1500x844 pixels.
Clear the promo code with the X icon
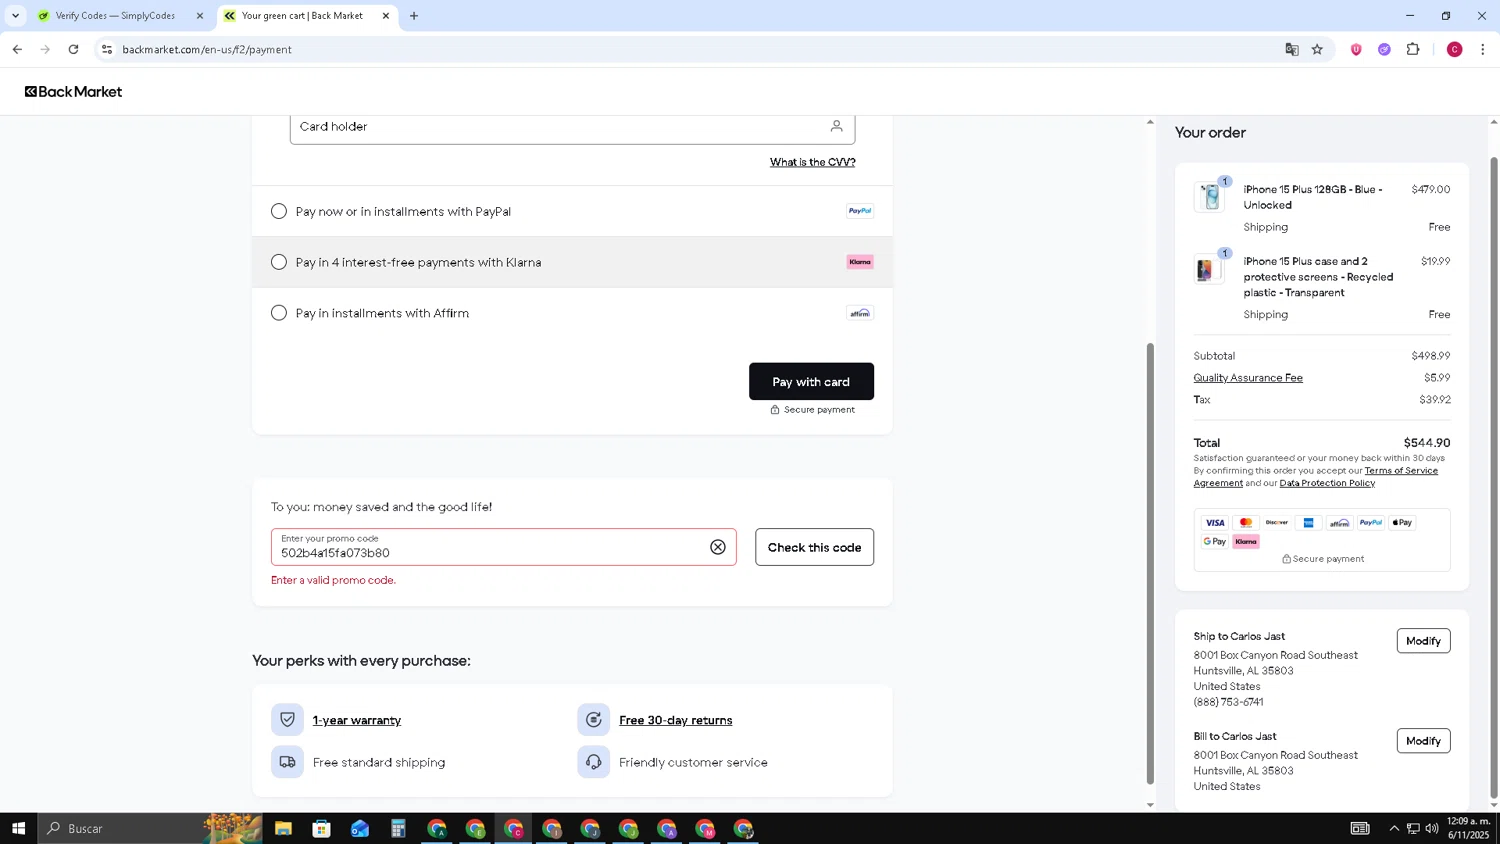tap(718, 547)
